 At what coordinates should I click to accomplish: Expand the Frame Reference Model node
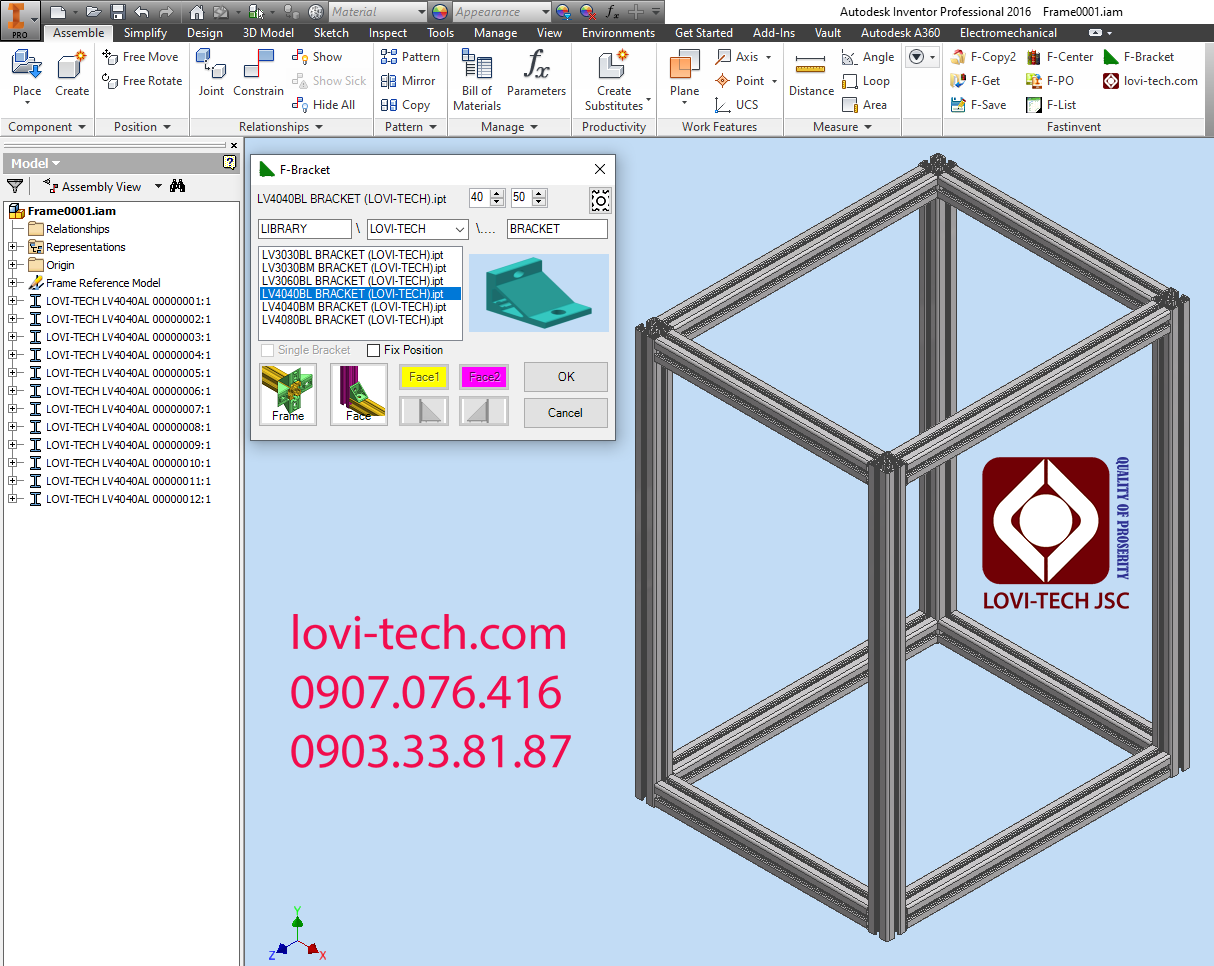12,283
